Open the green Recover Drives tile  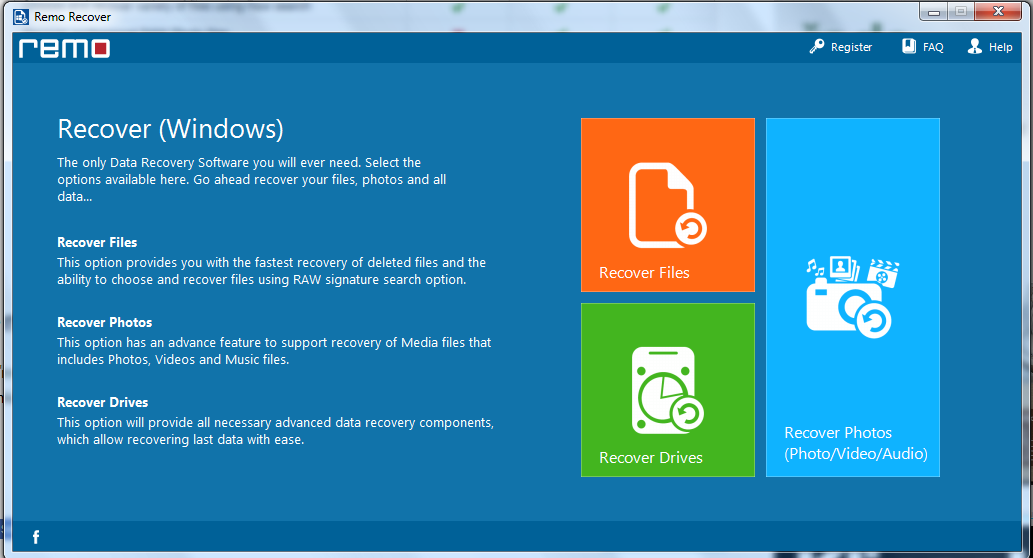667,390
